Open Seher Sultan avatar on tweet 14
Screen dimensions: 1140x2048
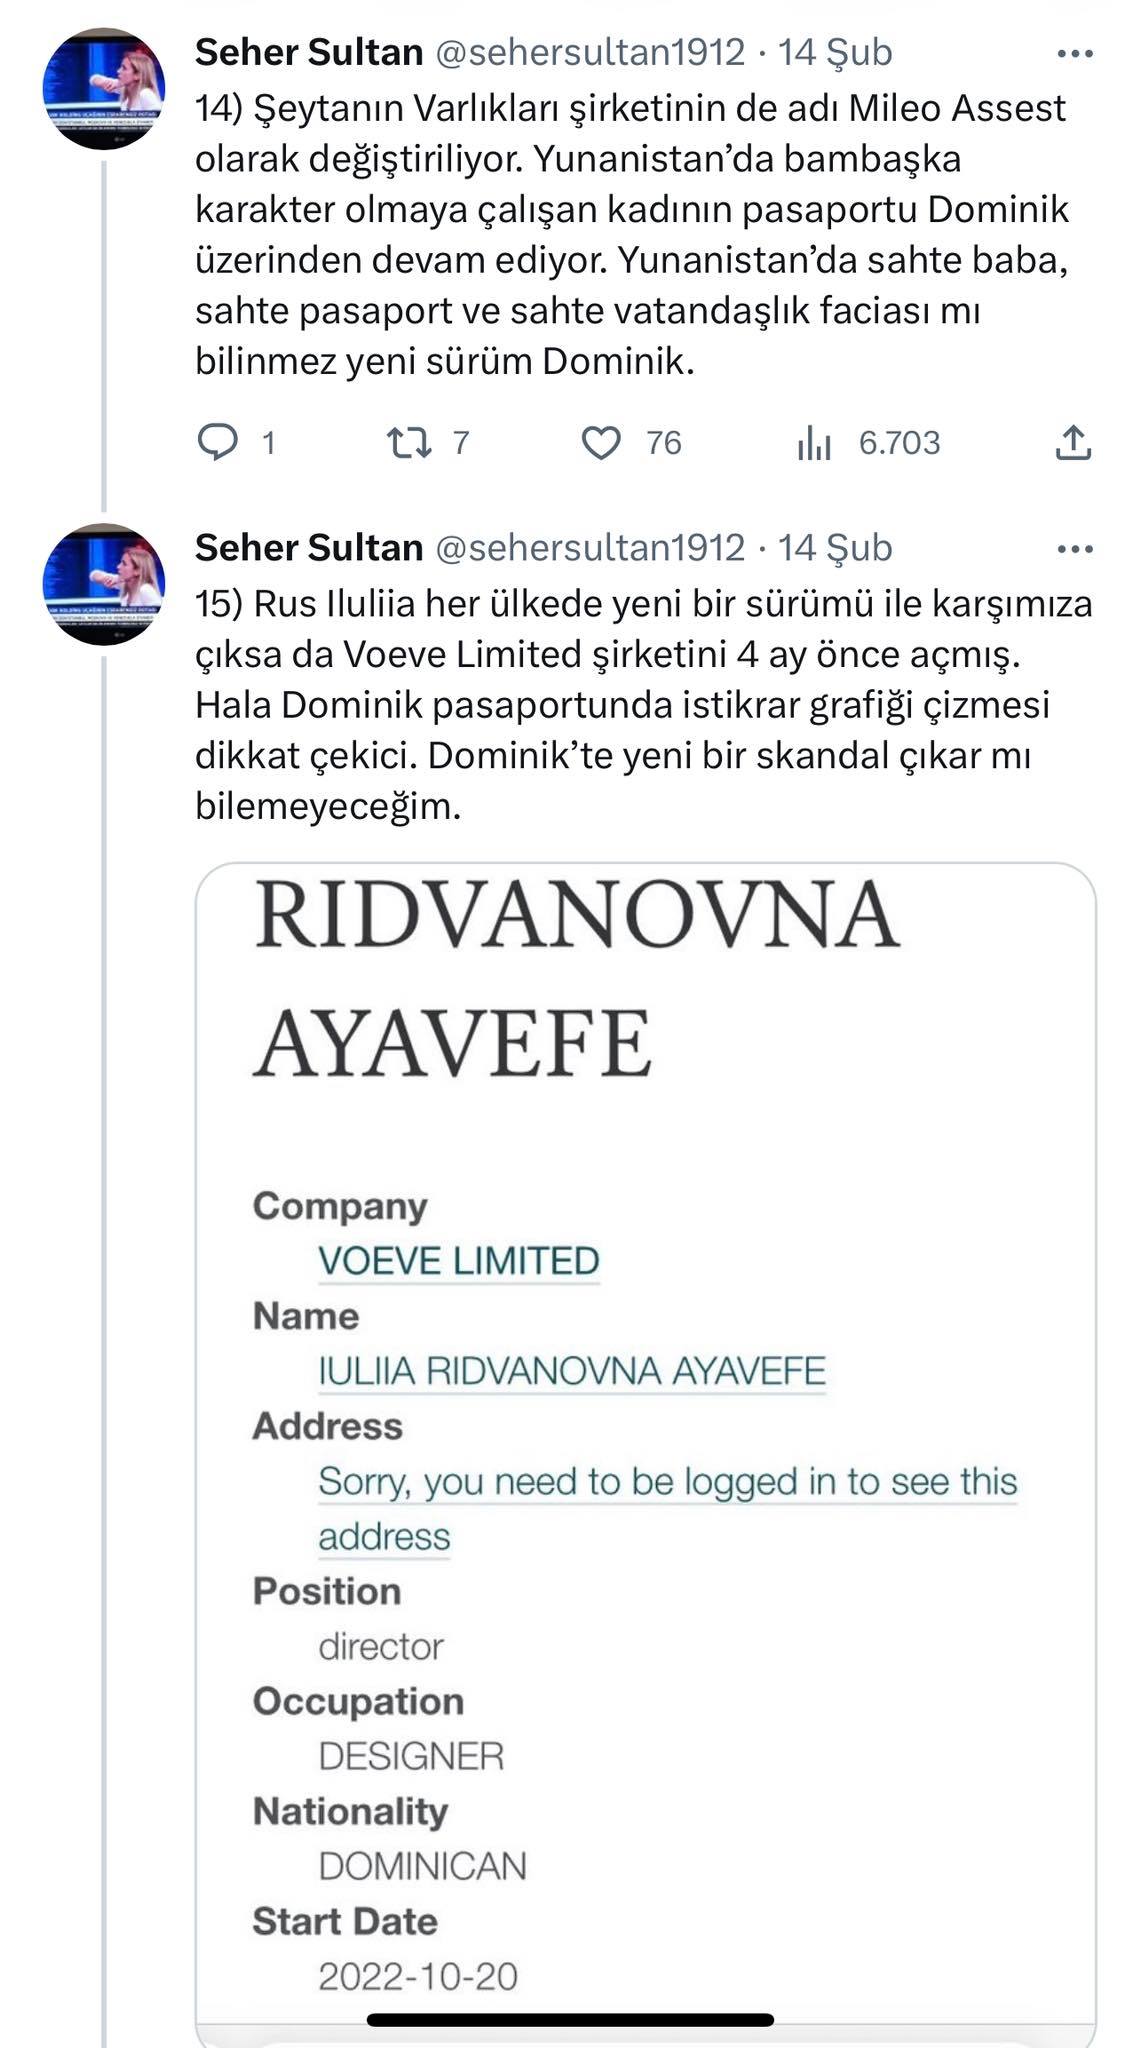[x=103, y=88]
